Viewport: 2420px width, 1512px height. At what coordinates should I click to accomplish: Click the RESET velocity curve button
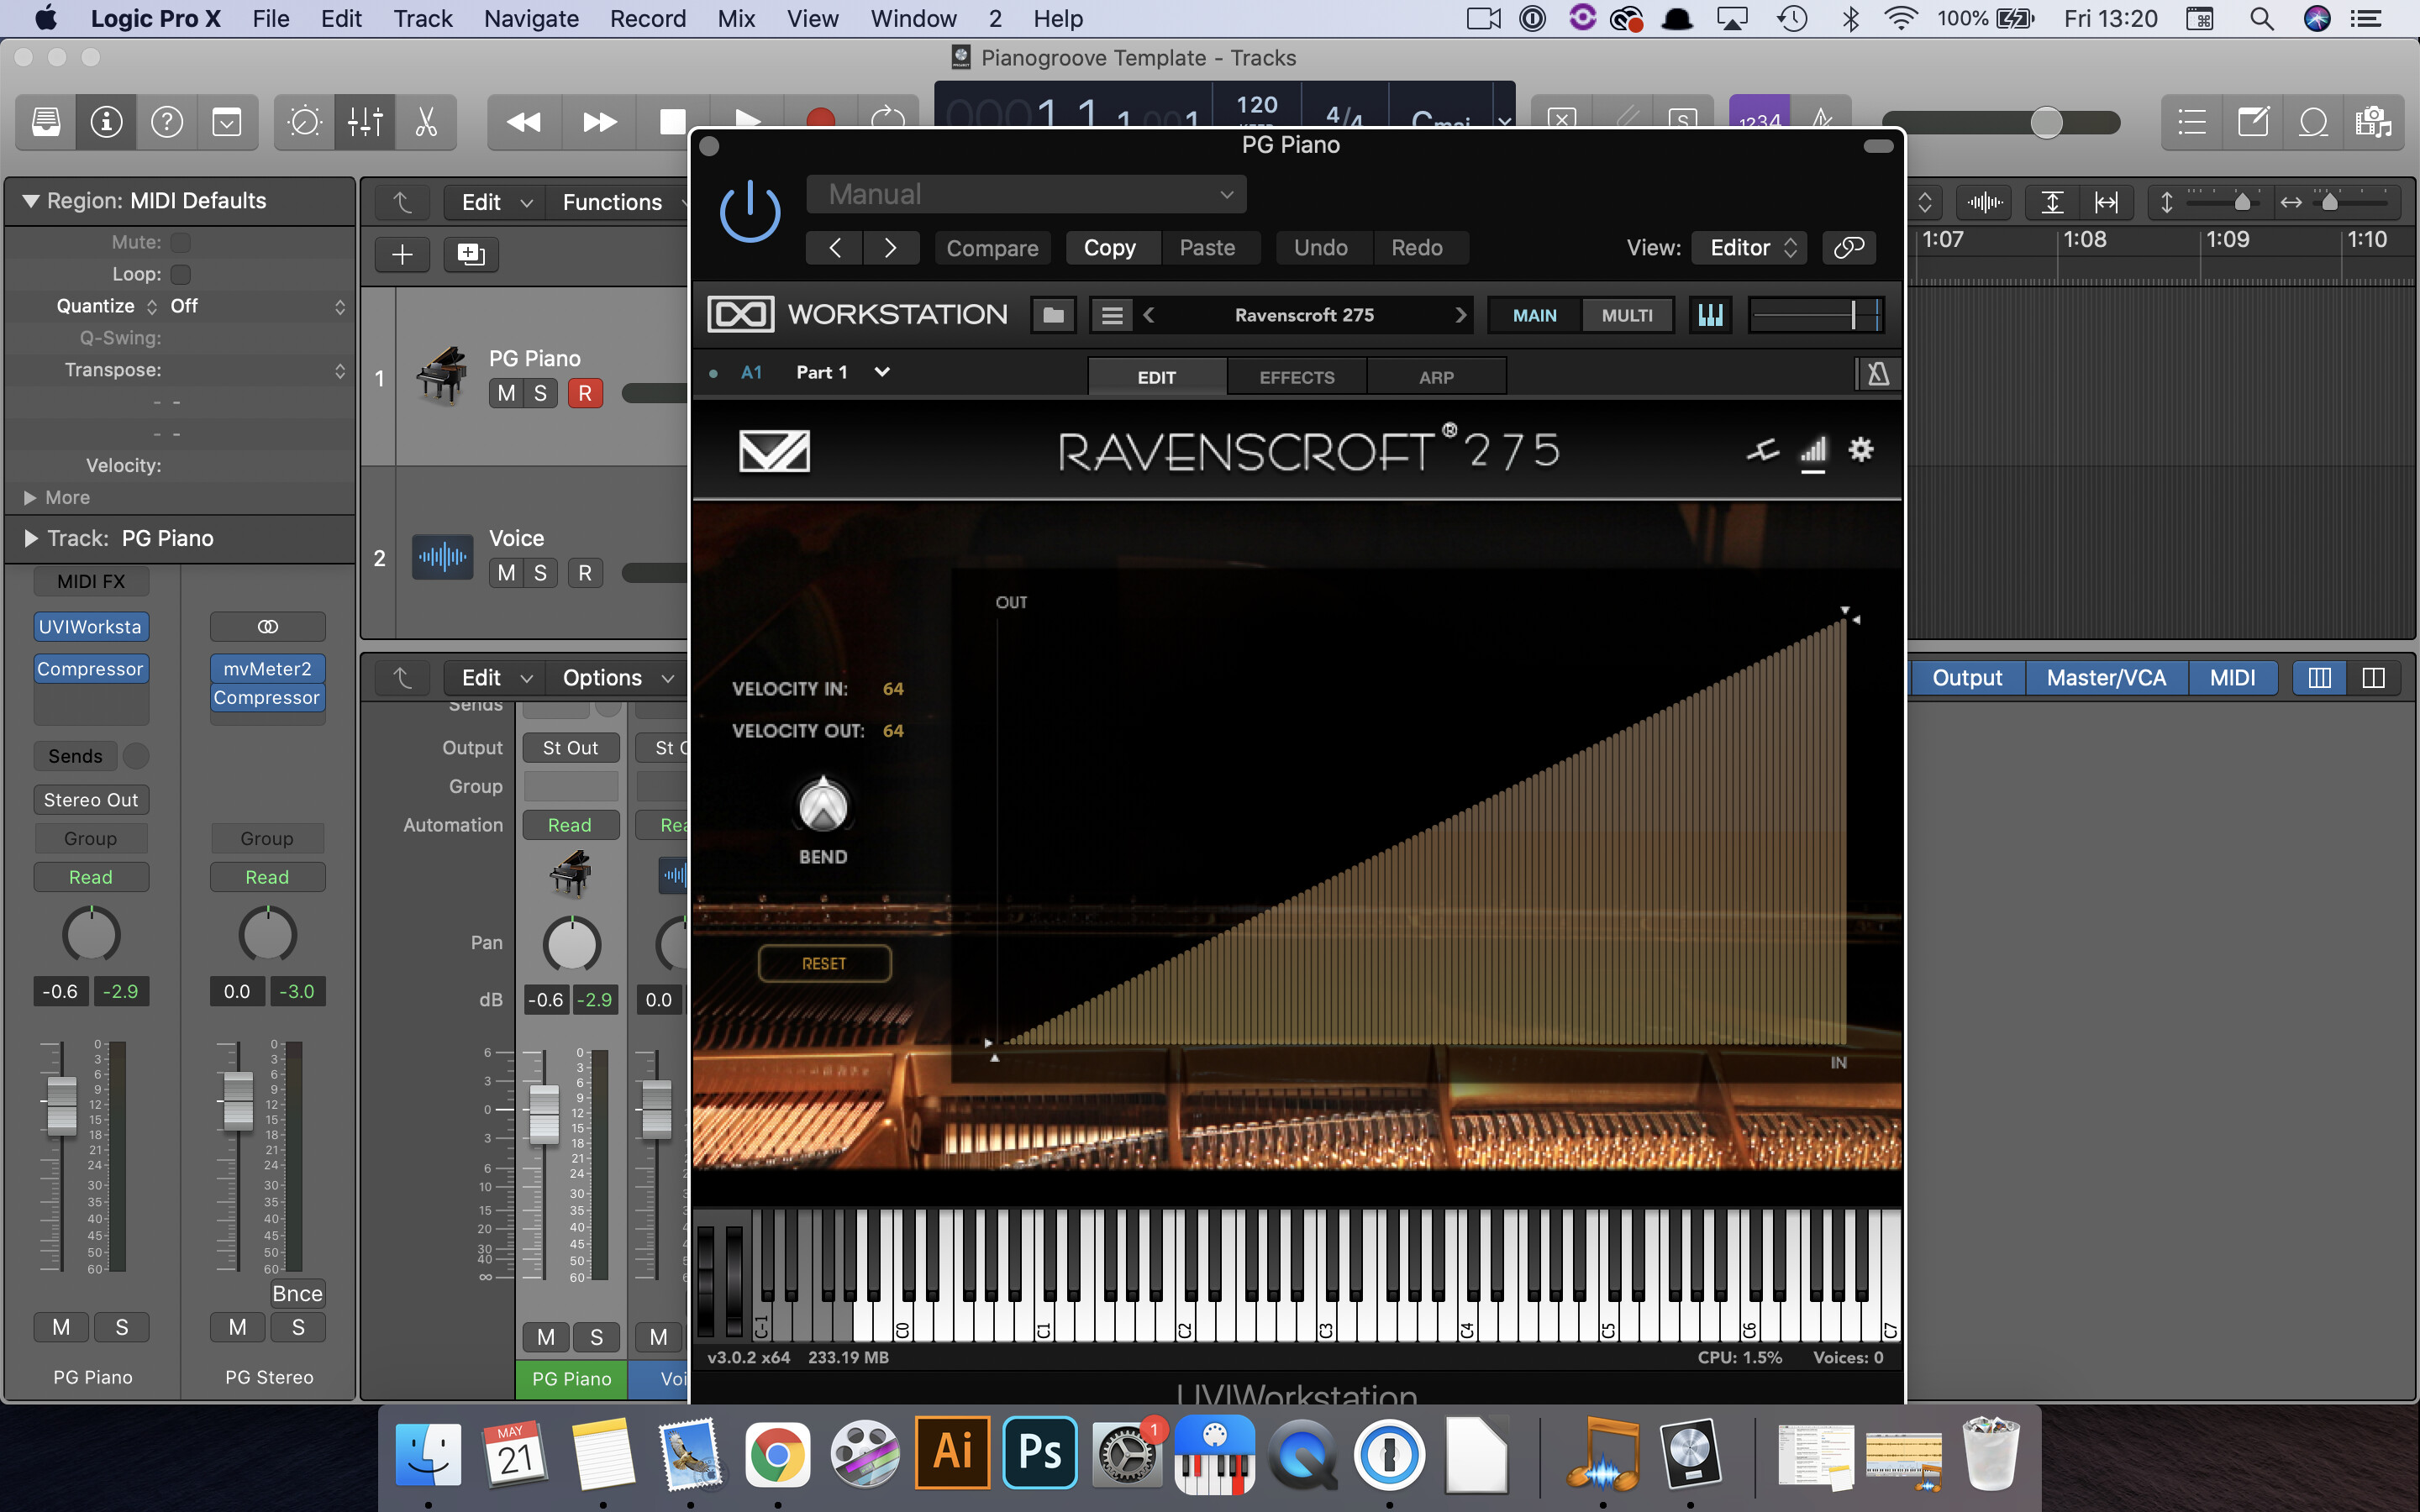point(824,964)
